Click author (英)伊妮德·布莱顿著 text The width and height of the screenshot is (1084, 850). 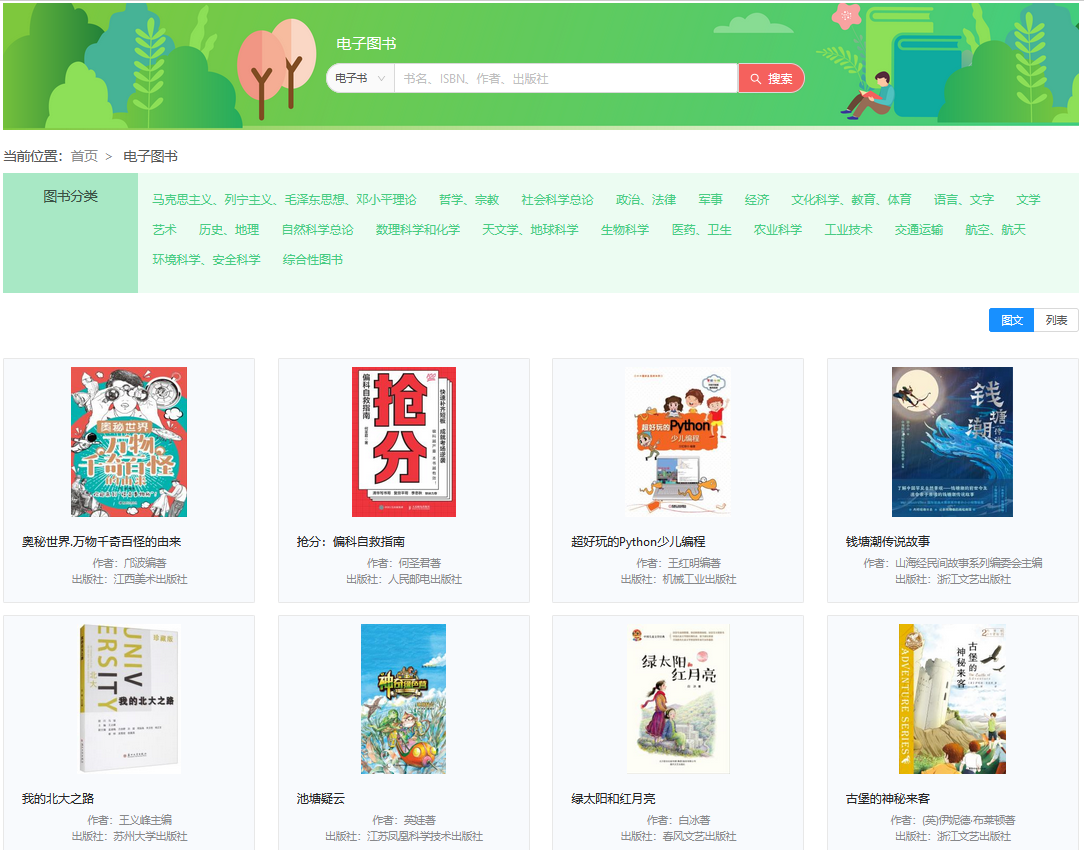coord(969,820)
